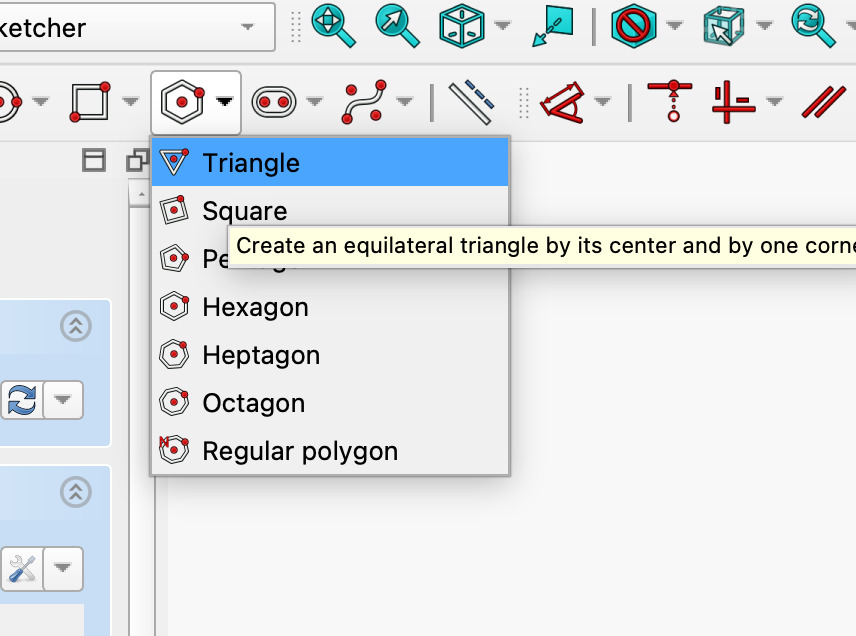This screenshot has height=636, width=856.
Task: Click the coincident point-on-object constraint icon
Action: point(670,102)
